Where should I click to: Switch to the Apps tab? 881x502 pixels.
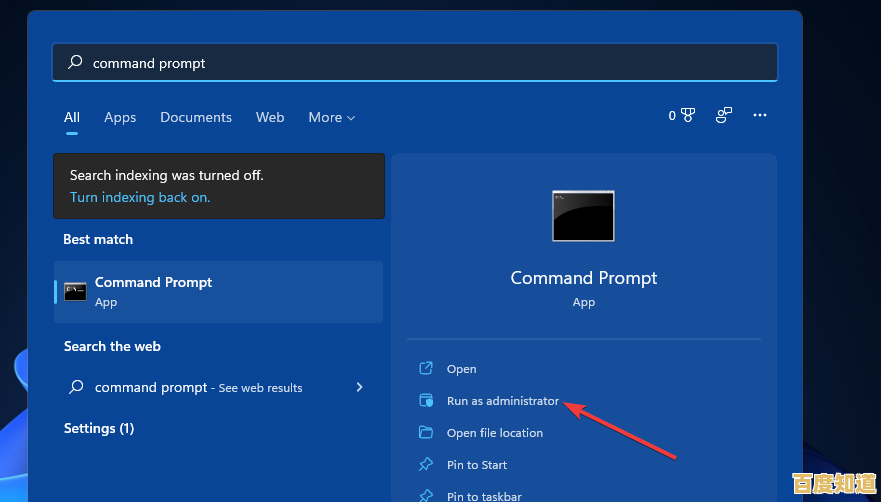tap(120, 118)
